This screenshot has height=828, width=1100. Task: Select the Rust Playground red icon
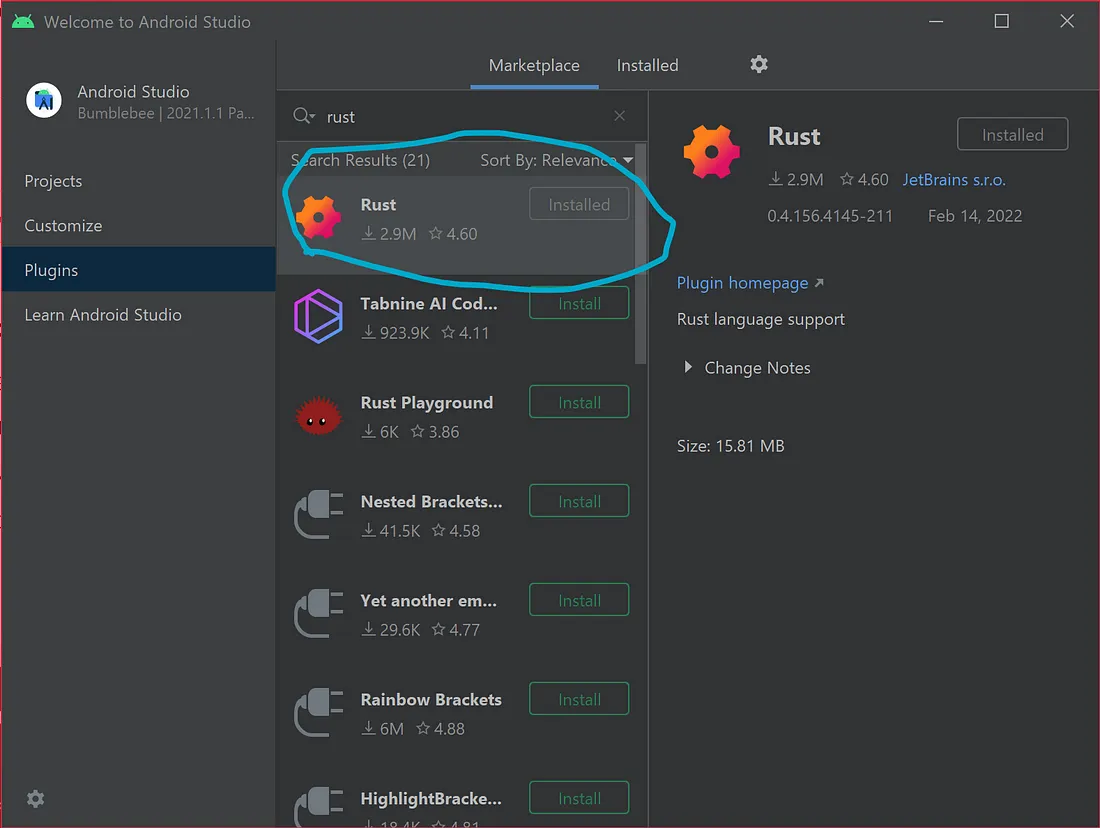(x=318, y=416)
